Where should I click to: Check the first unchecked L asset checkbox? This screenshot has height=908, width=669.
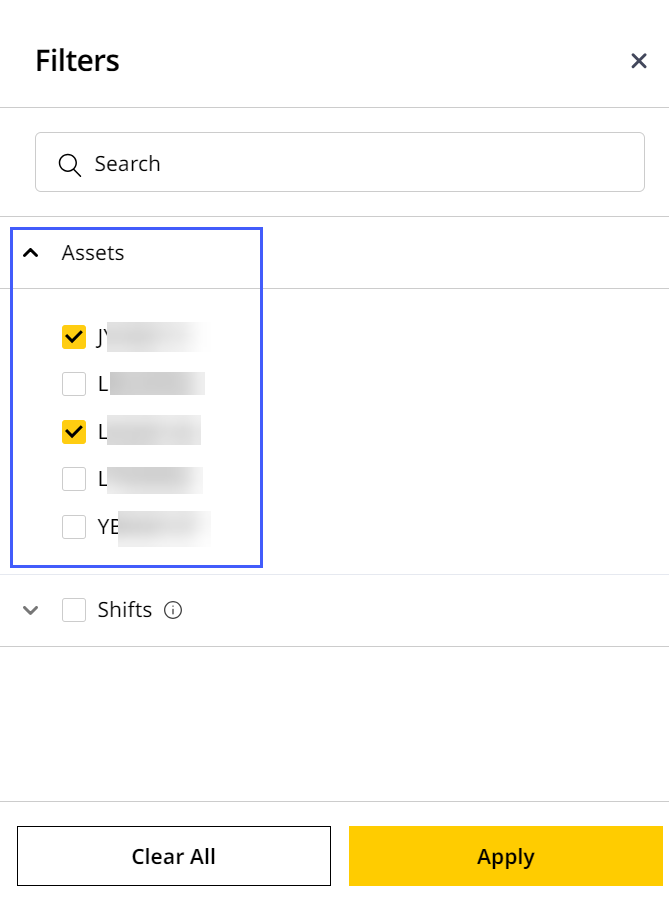coord(74,384)
